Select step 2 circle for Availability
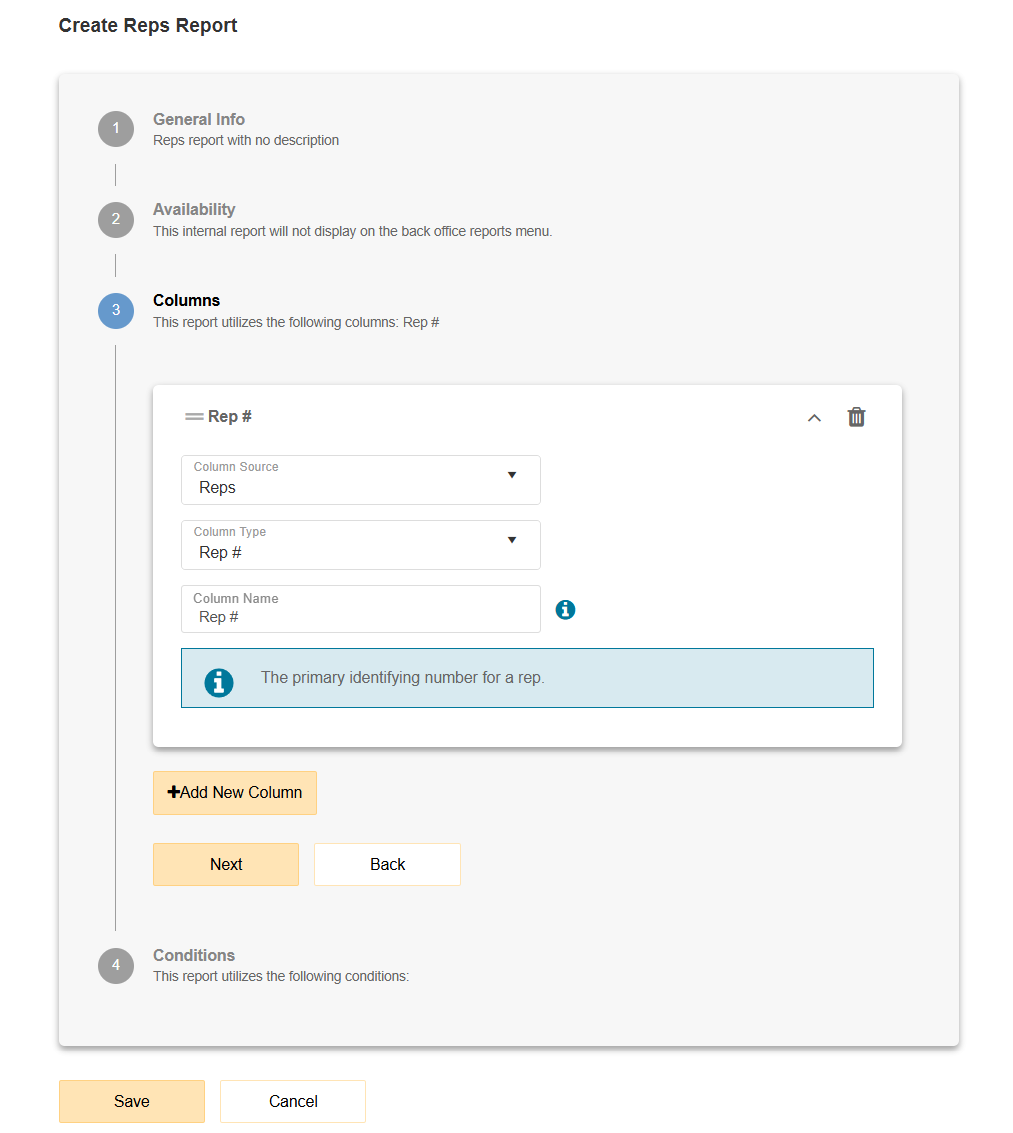1013x1133 pixels. click(x=115, y=219)
